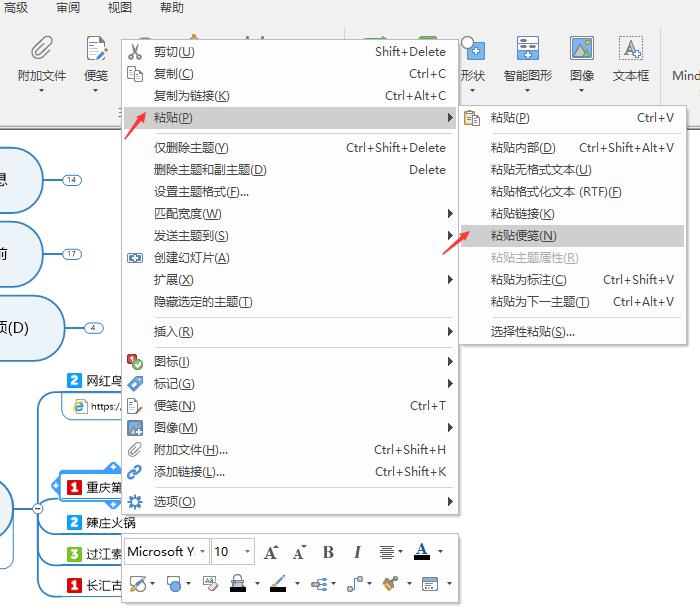Click the chain link icon beside 添加链接(L)
This screenshot has height=616, width=700.
(135, 472)
